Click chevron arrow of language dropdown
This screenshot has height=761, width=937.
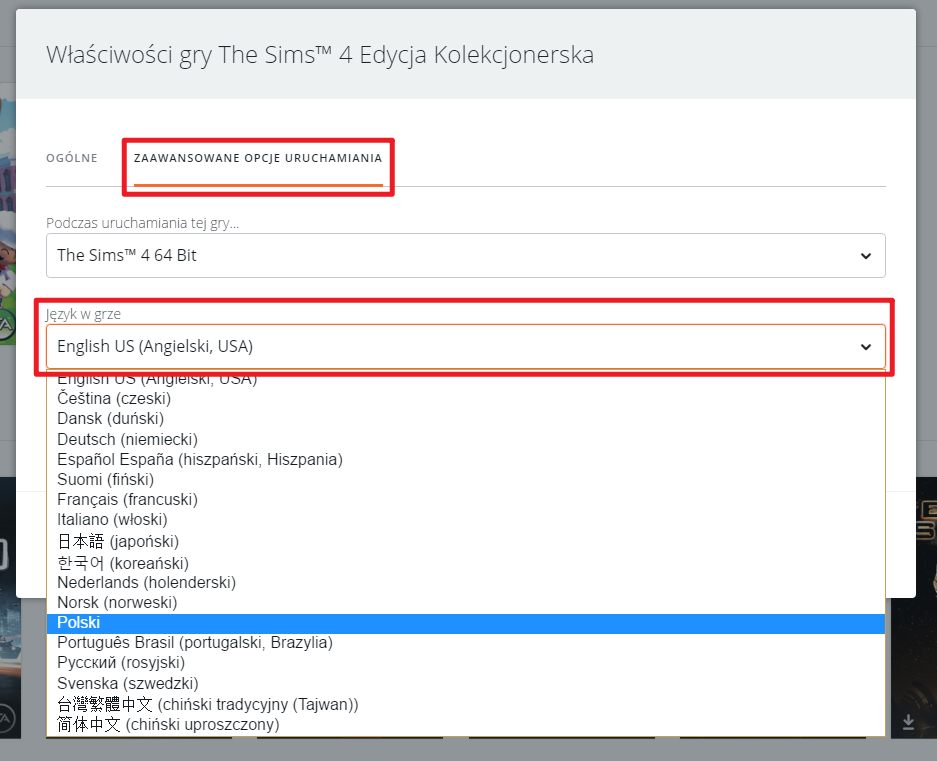865,347
